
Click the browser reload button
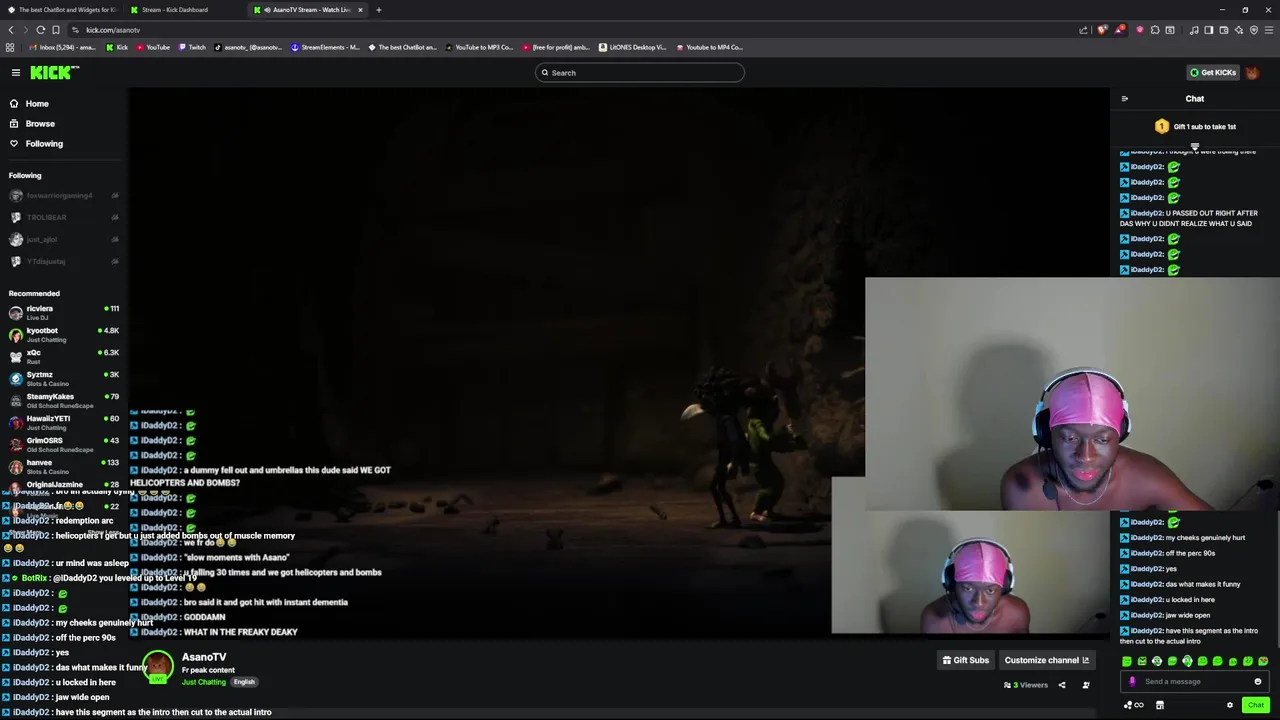pos(40,30)
